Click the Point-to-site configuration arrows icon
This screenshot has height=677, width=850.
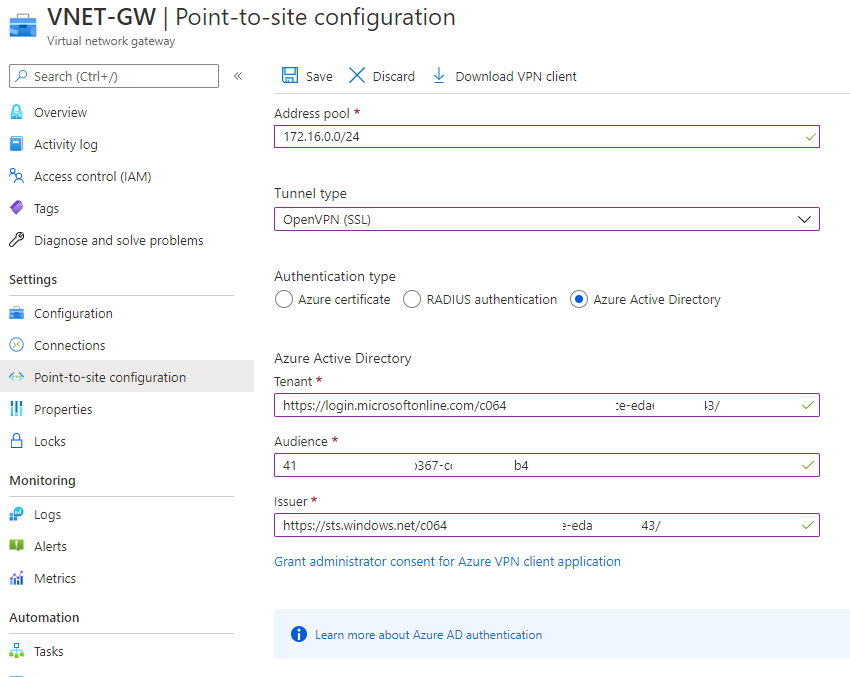tap(17, 377)
